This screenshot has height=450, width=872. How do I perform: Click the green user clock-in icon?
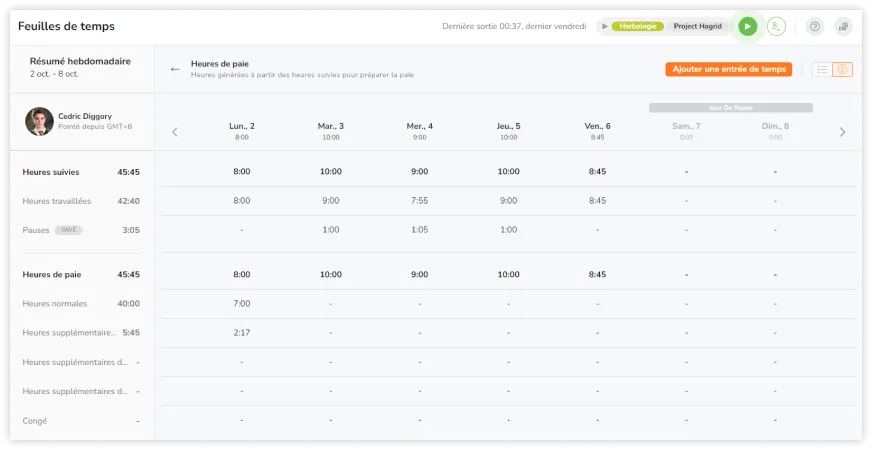click(x=775, y=27)
